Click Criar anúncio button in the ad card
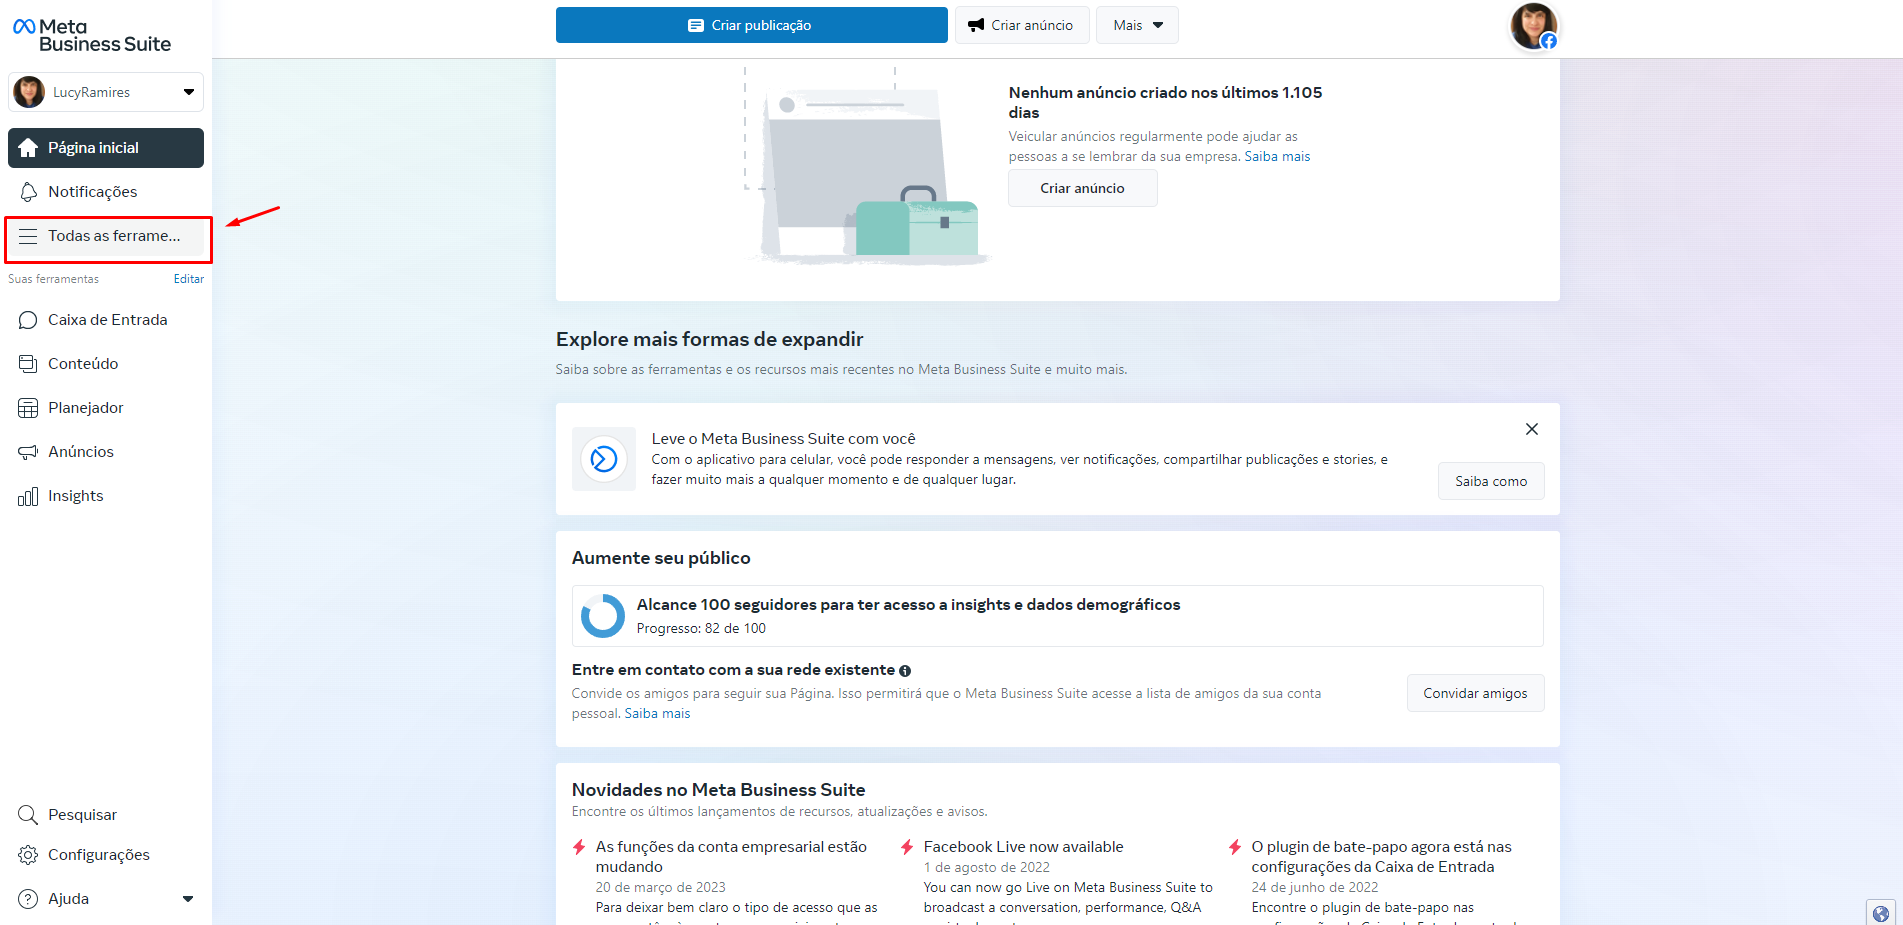 [1082, 188]
